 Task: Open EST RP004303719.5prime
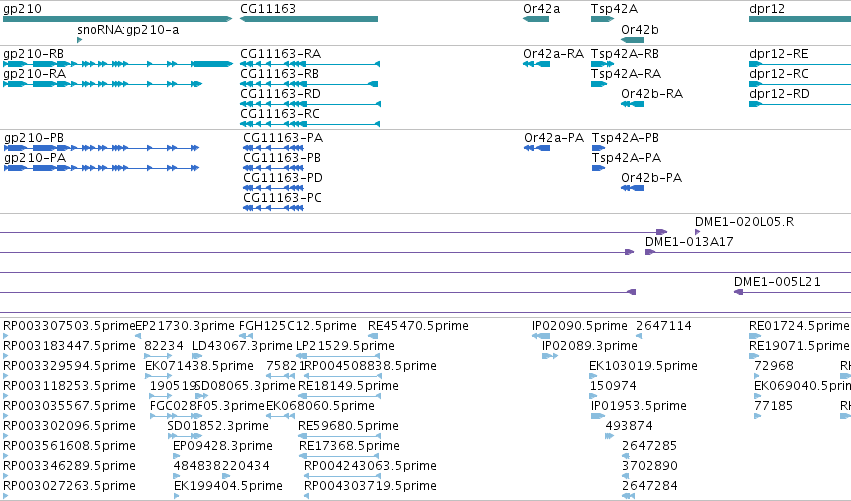(x=370, y=486)
